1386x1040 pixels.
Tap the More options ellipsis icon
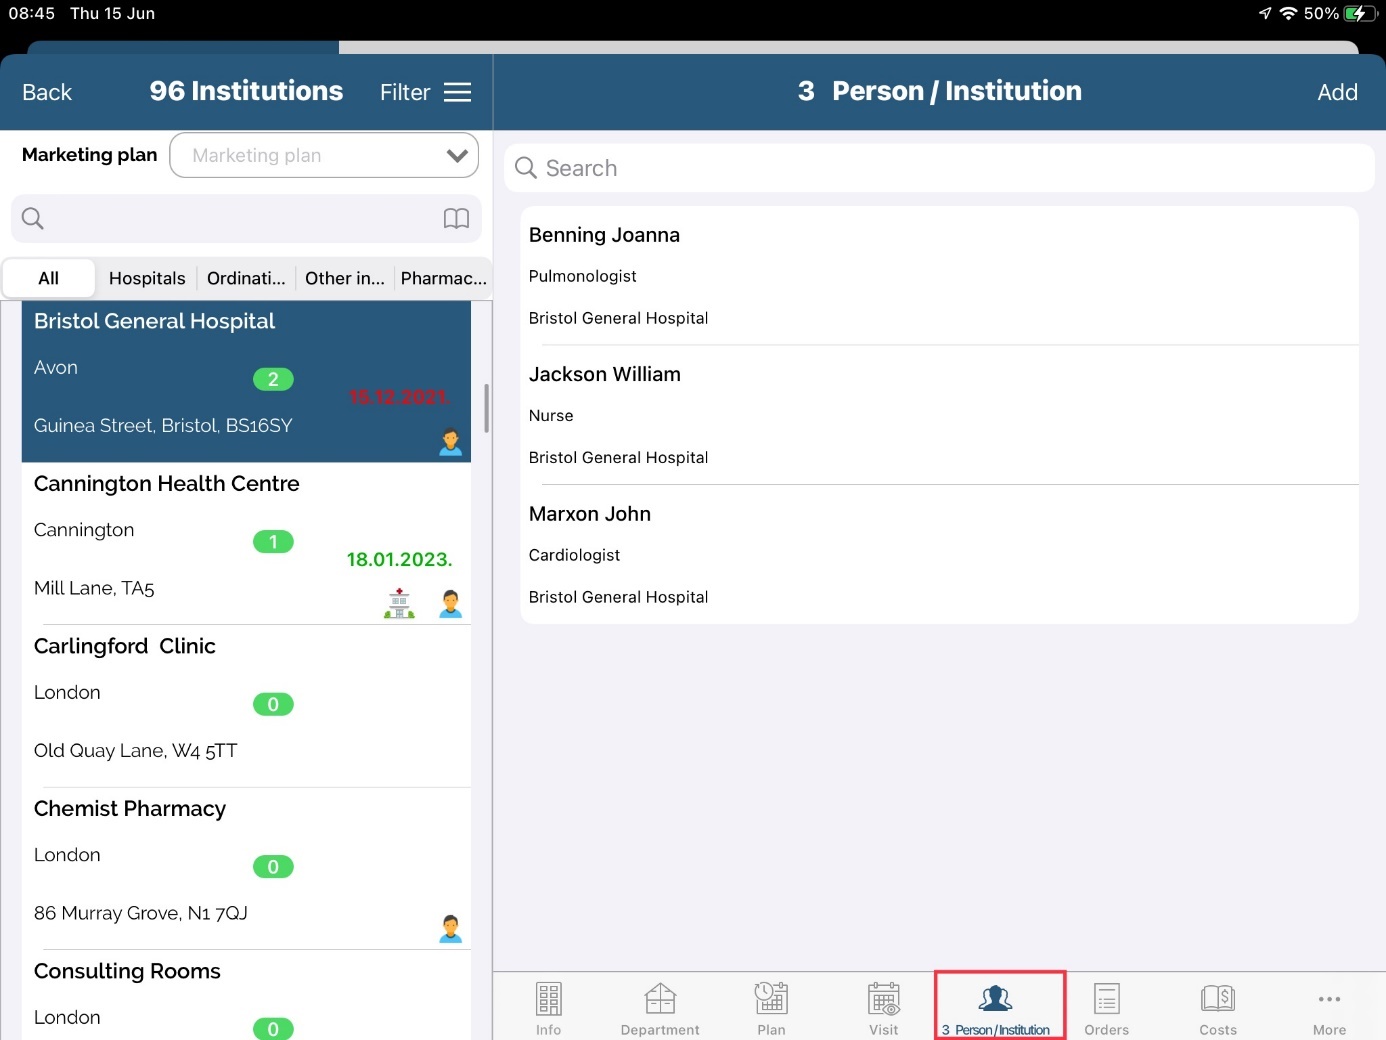(x=1329, y=1000)
